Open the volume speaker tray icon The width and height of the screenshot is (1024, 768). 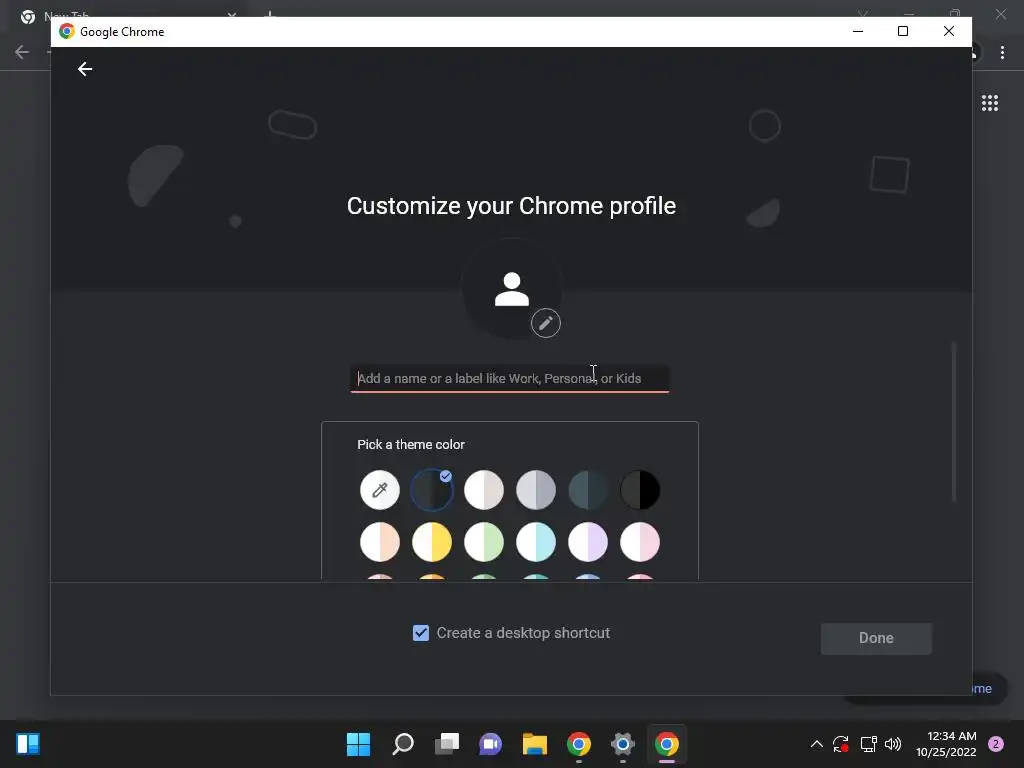pyautogui.click(x=893, y=744)
